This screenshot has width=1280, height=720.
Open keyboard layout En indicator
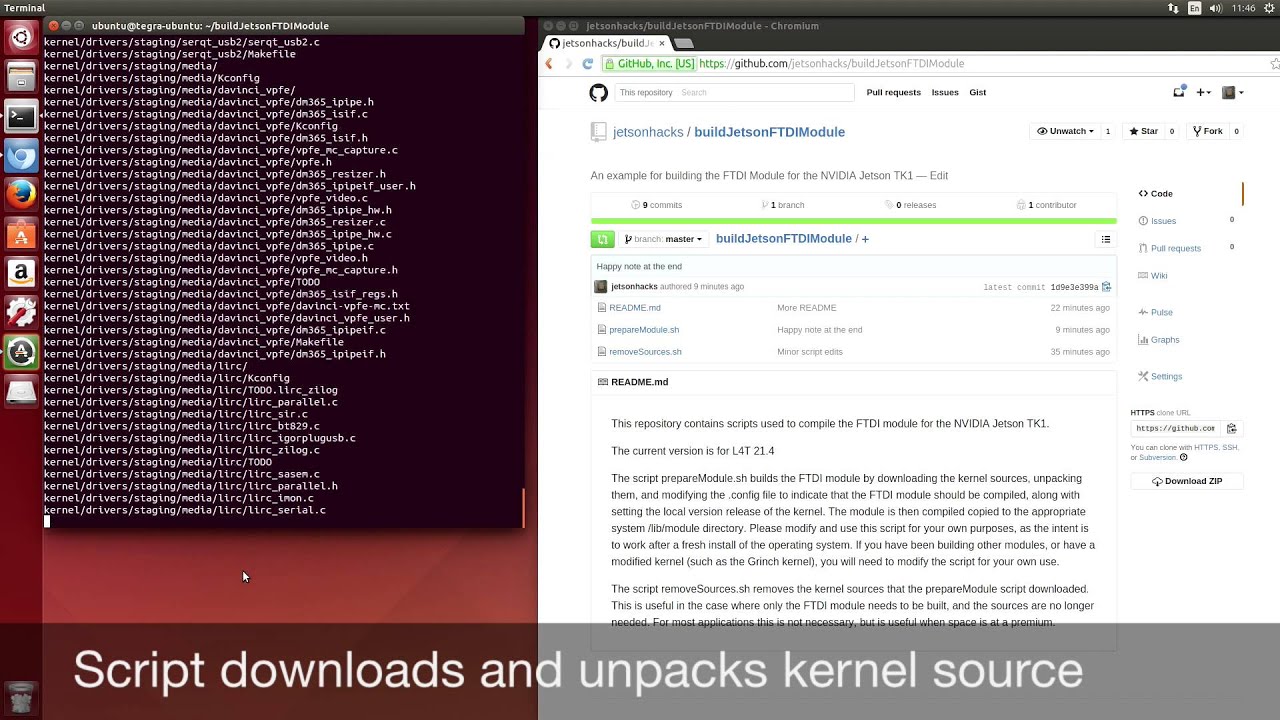(x=1194, y=8)
